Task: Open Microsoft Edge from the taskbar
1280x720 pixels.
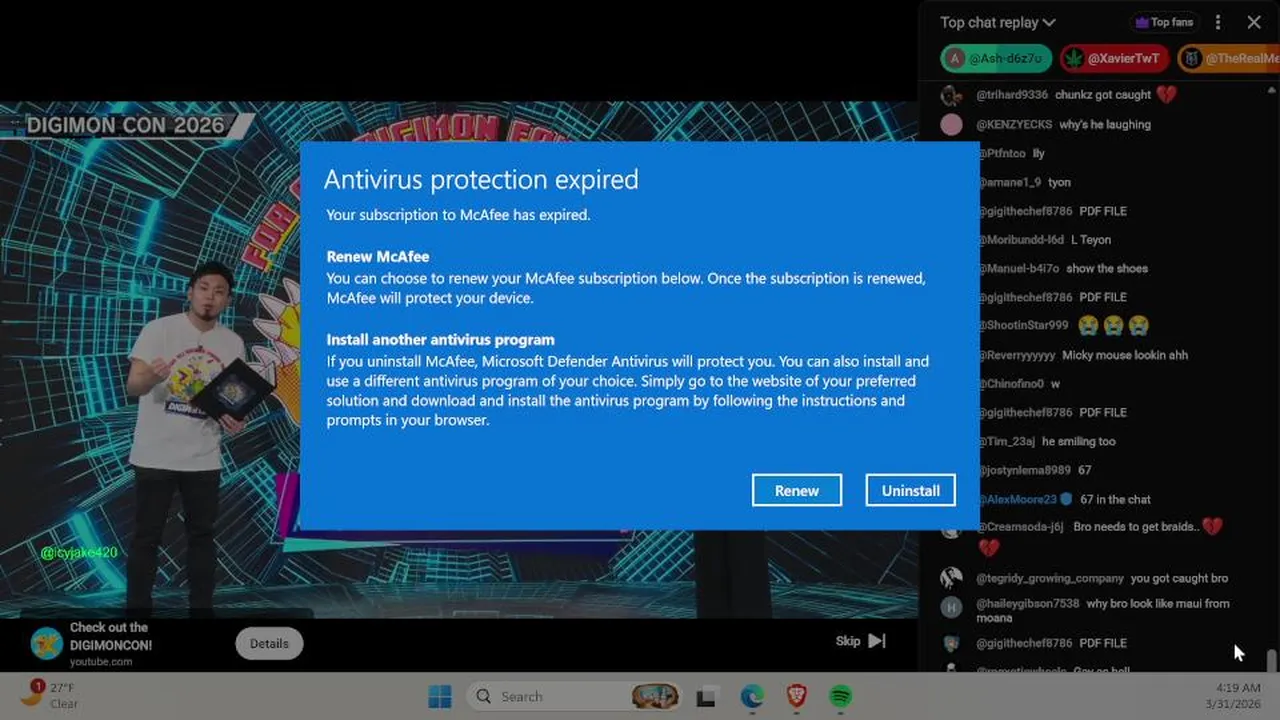Action: point(752,696)
